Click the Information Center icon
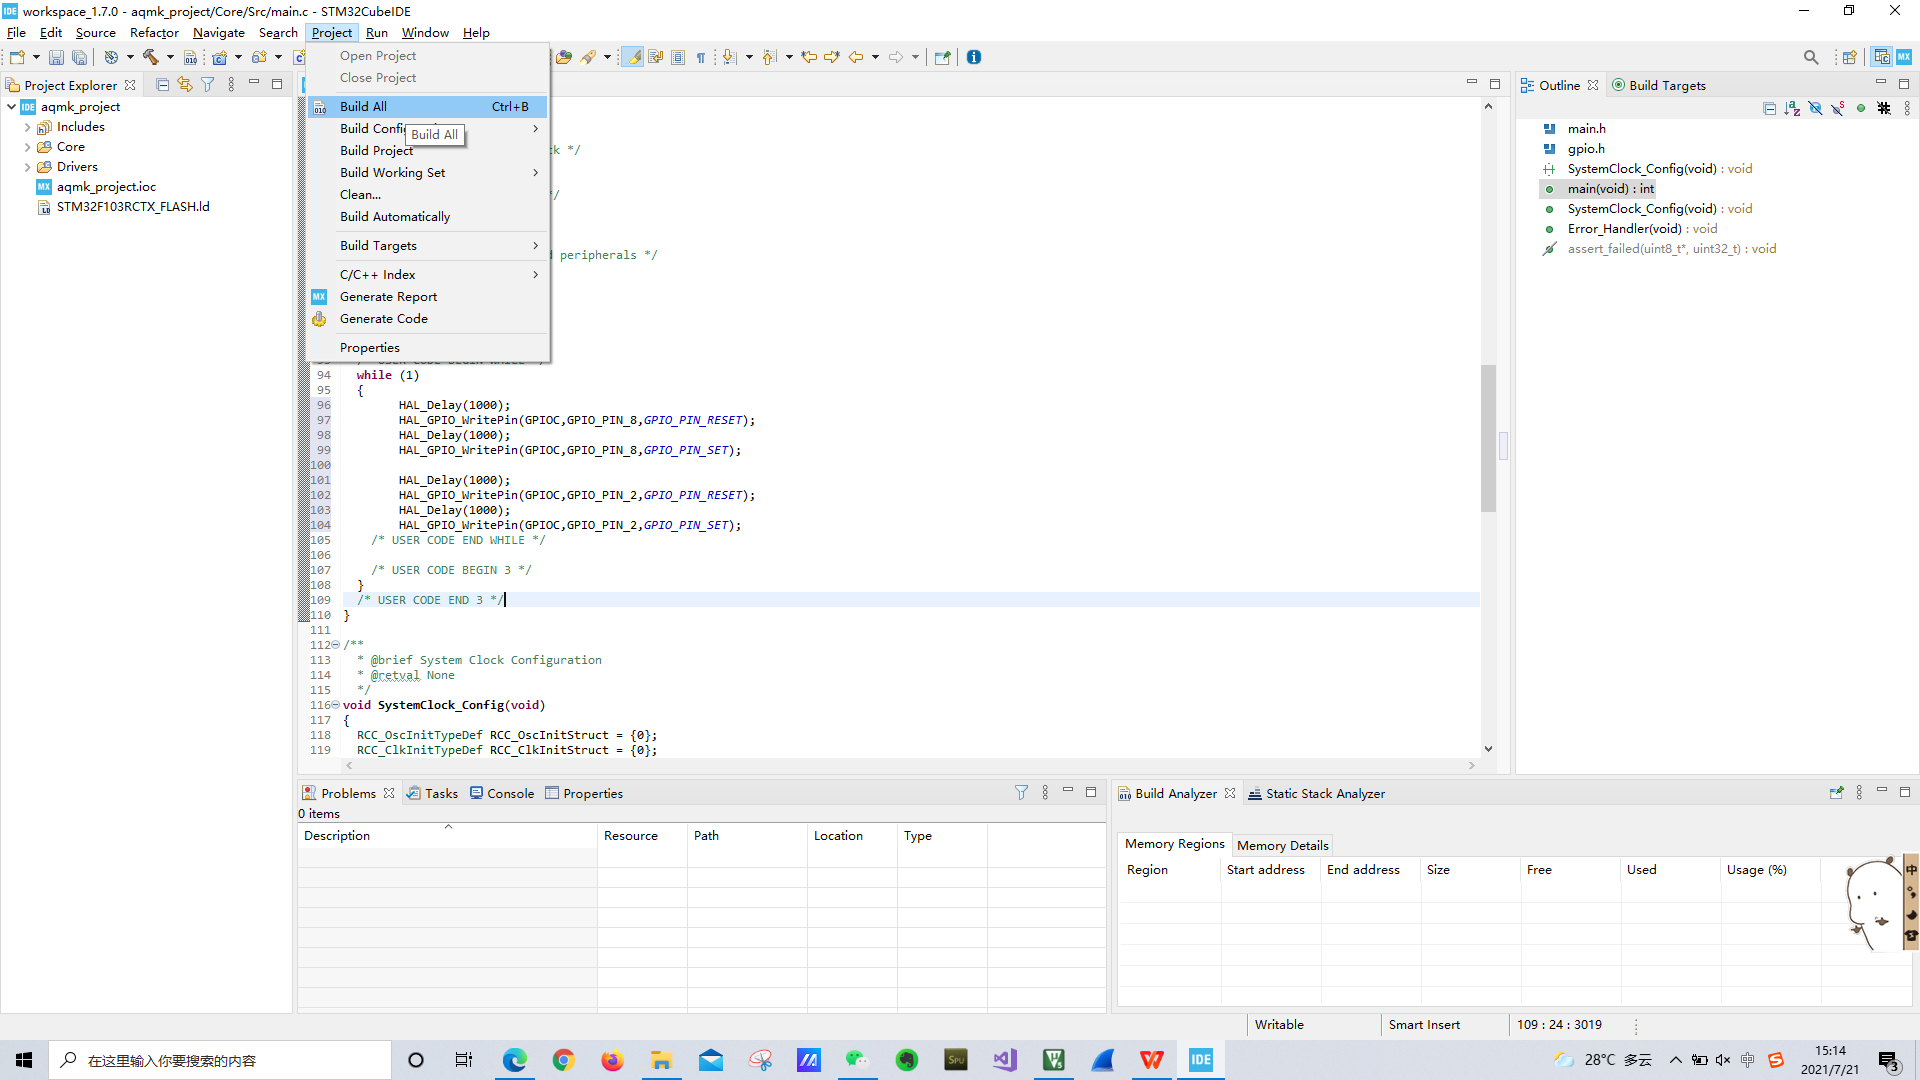The height and width of the screenshot is (1080, 1920). (x=974, y=57)
